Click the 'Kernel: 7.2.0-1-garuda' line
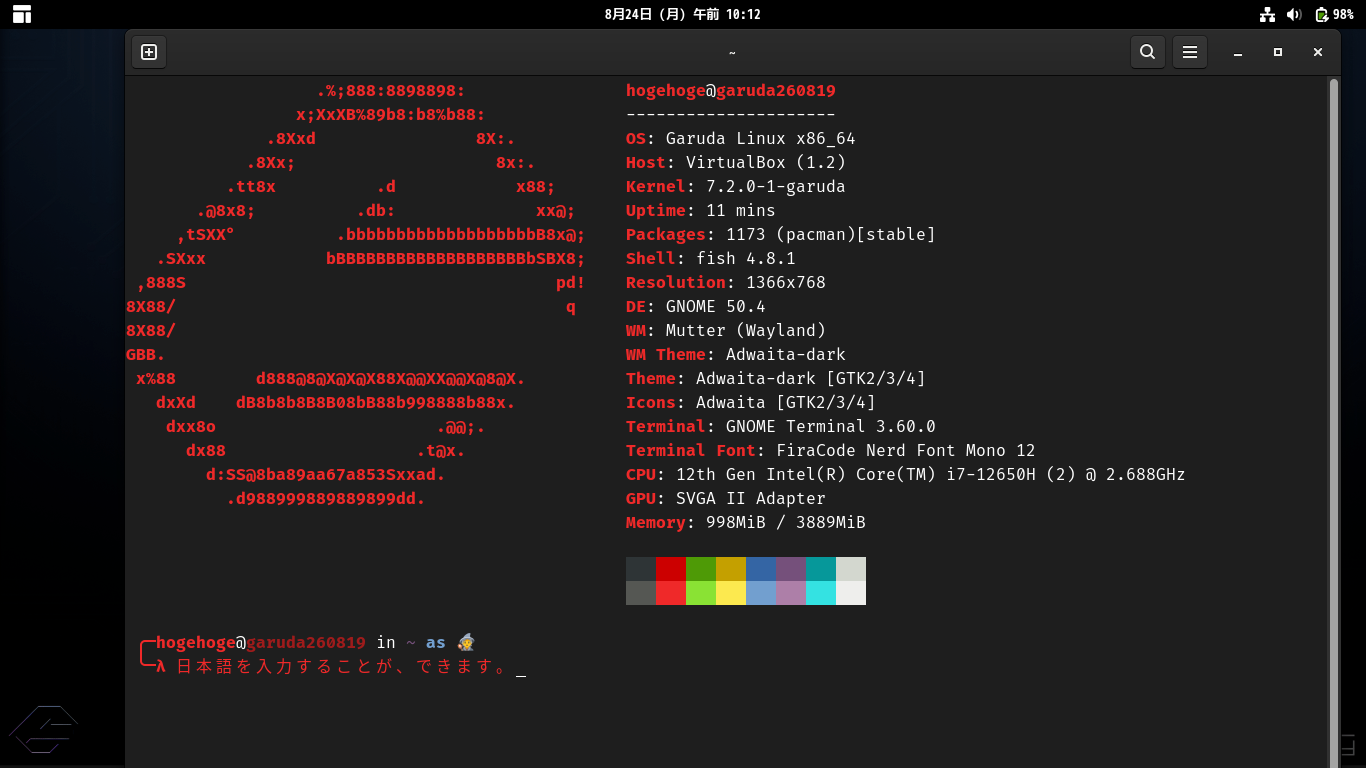 (x=736, y=187)
